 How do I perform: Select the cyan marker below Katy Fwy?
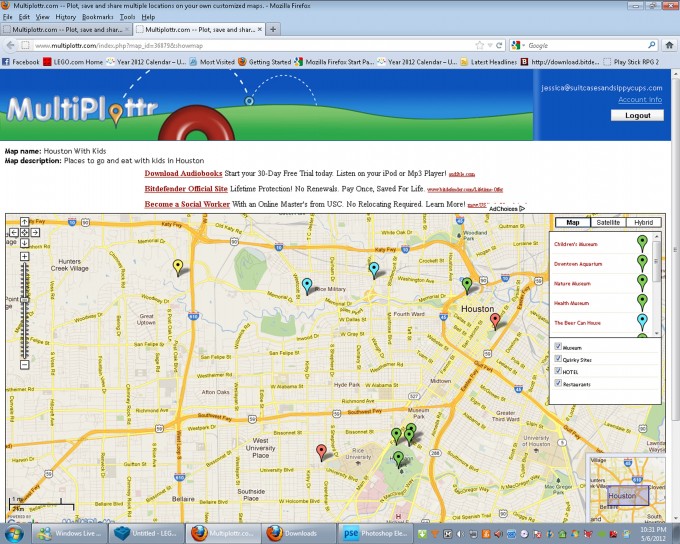click(374, 270)
